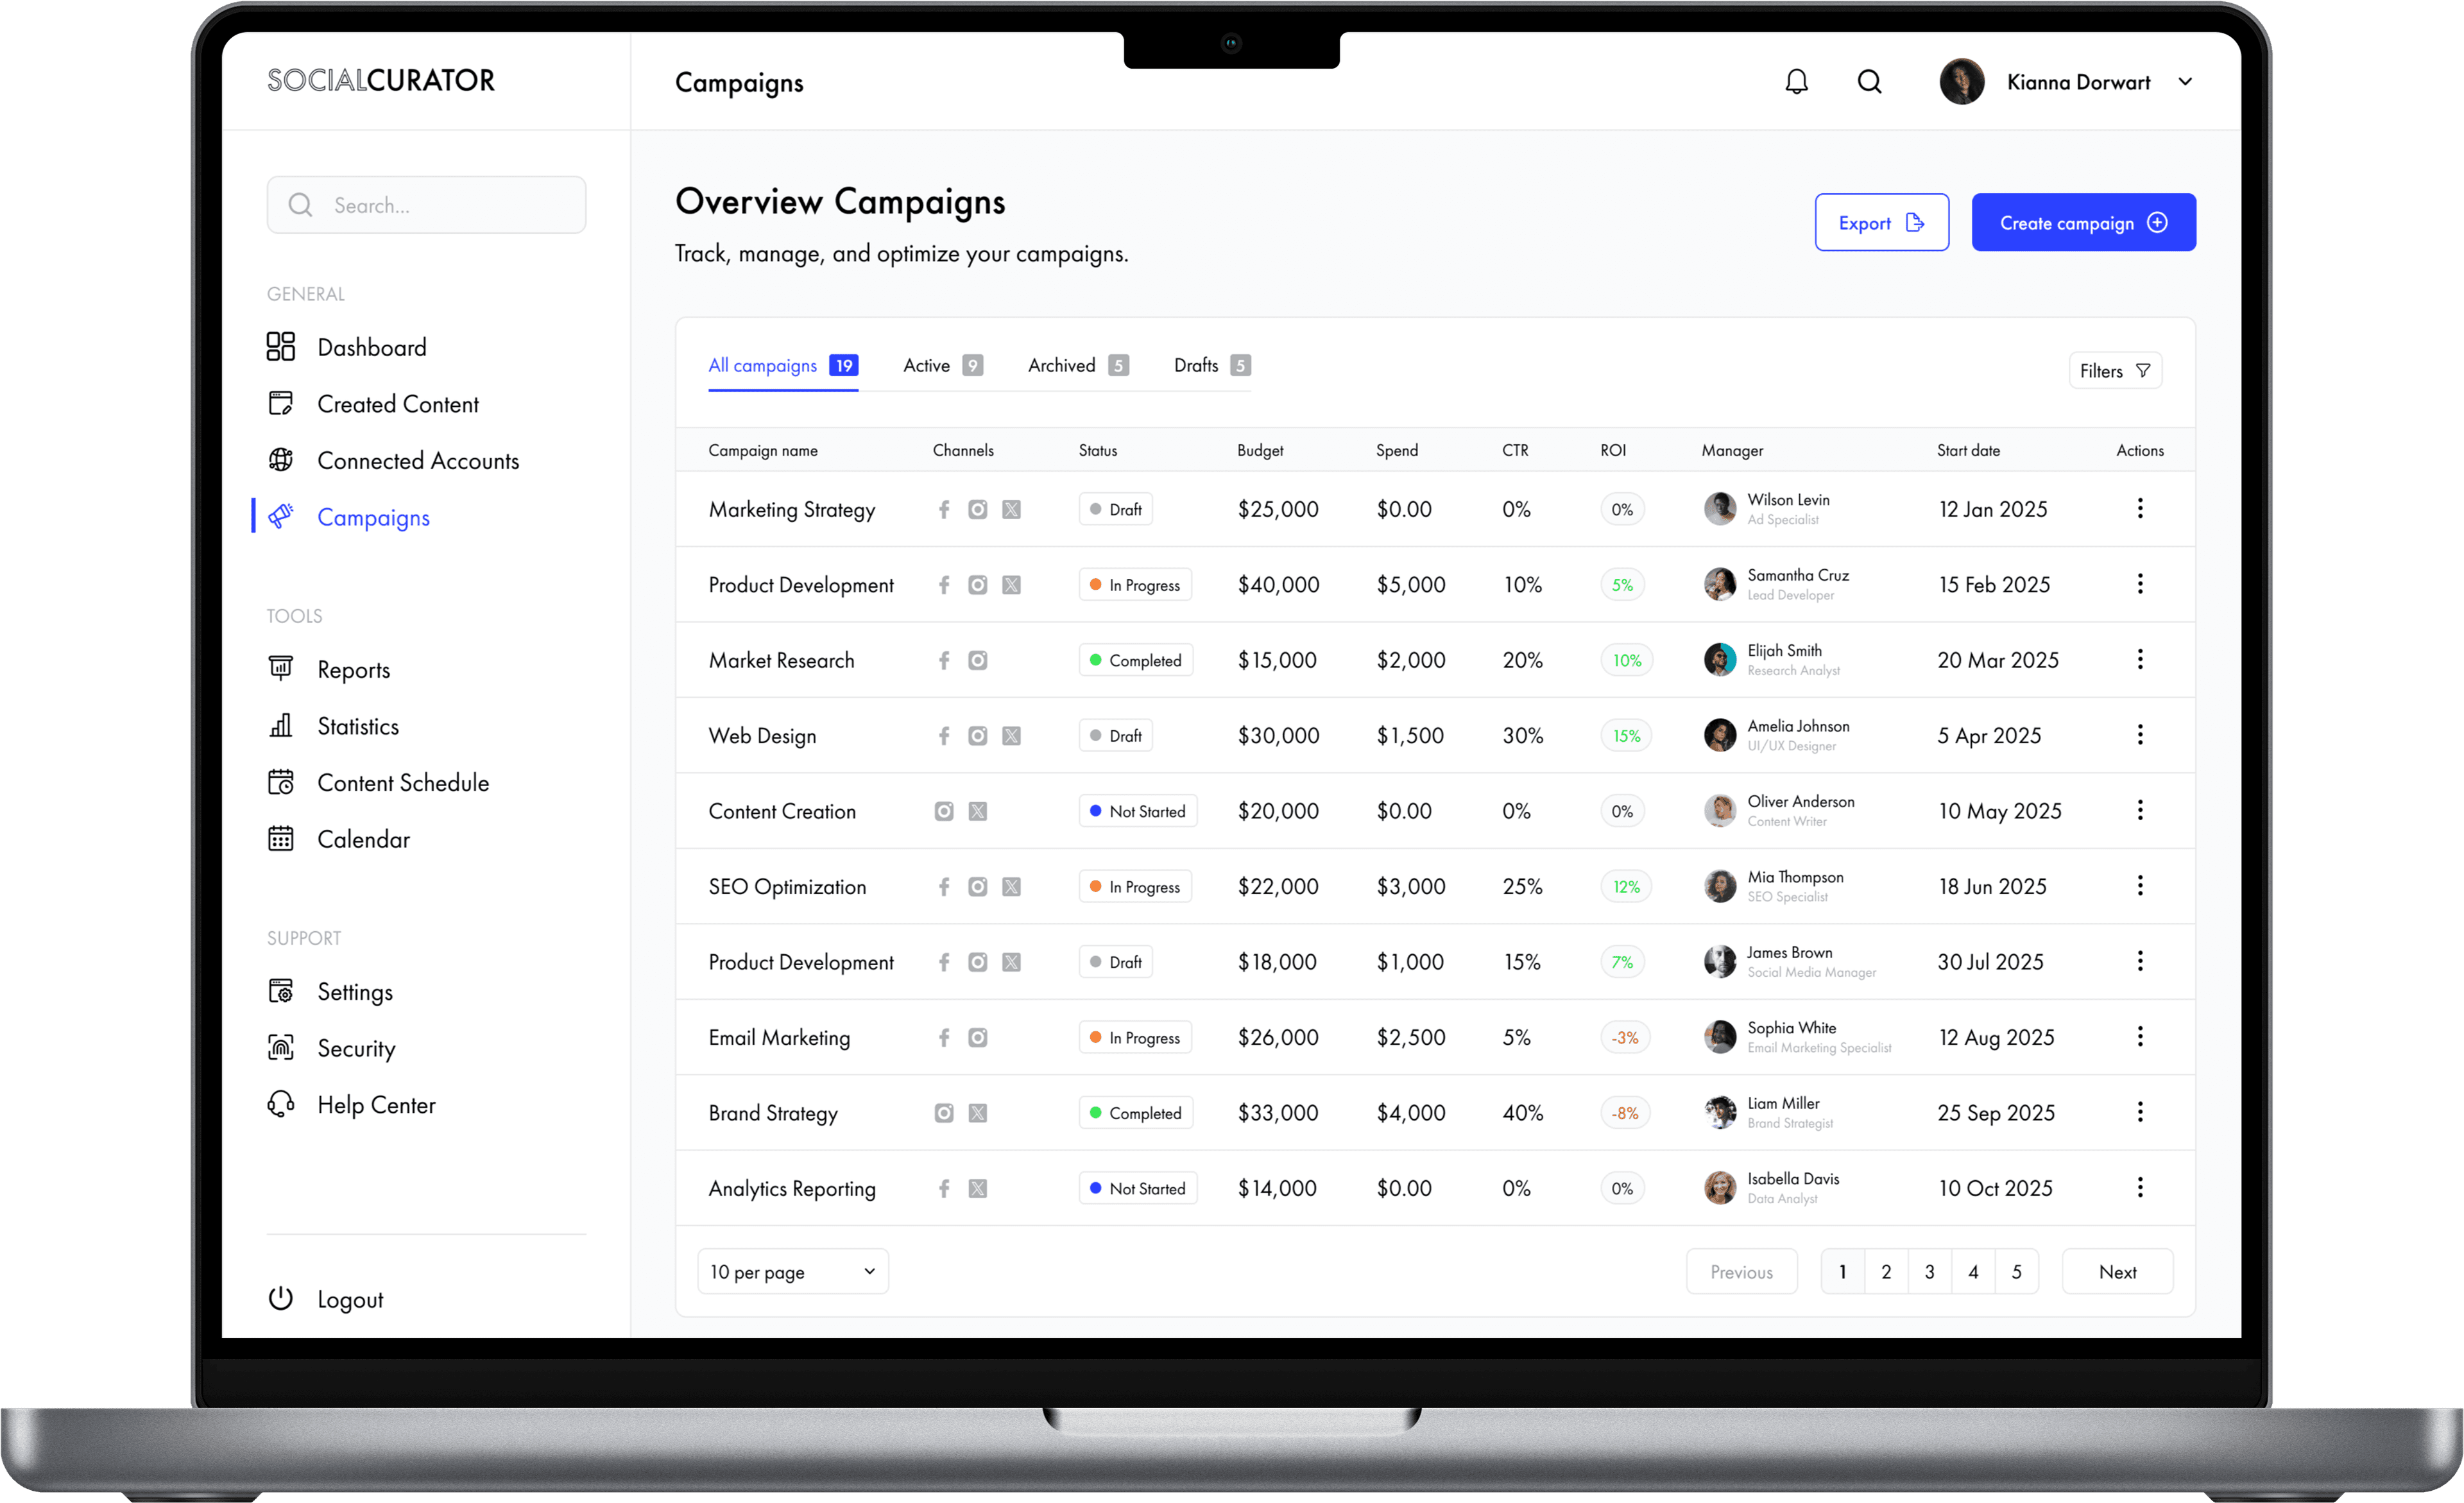Click the Export button
The width and height of the screenshot is (2464, 1503).
pyautogui.click(x=1881, y=223)
